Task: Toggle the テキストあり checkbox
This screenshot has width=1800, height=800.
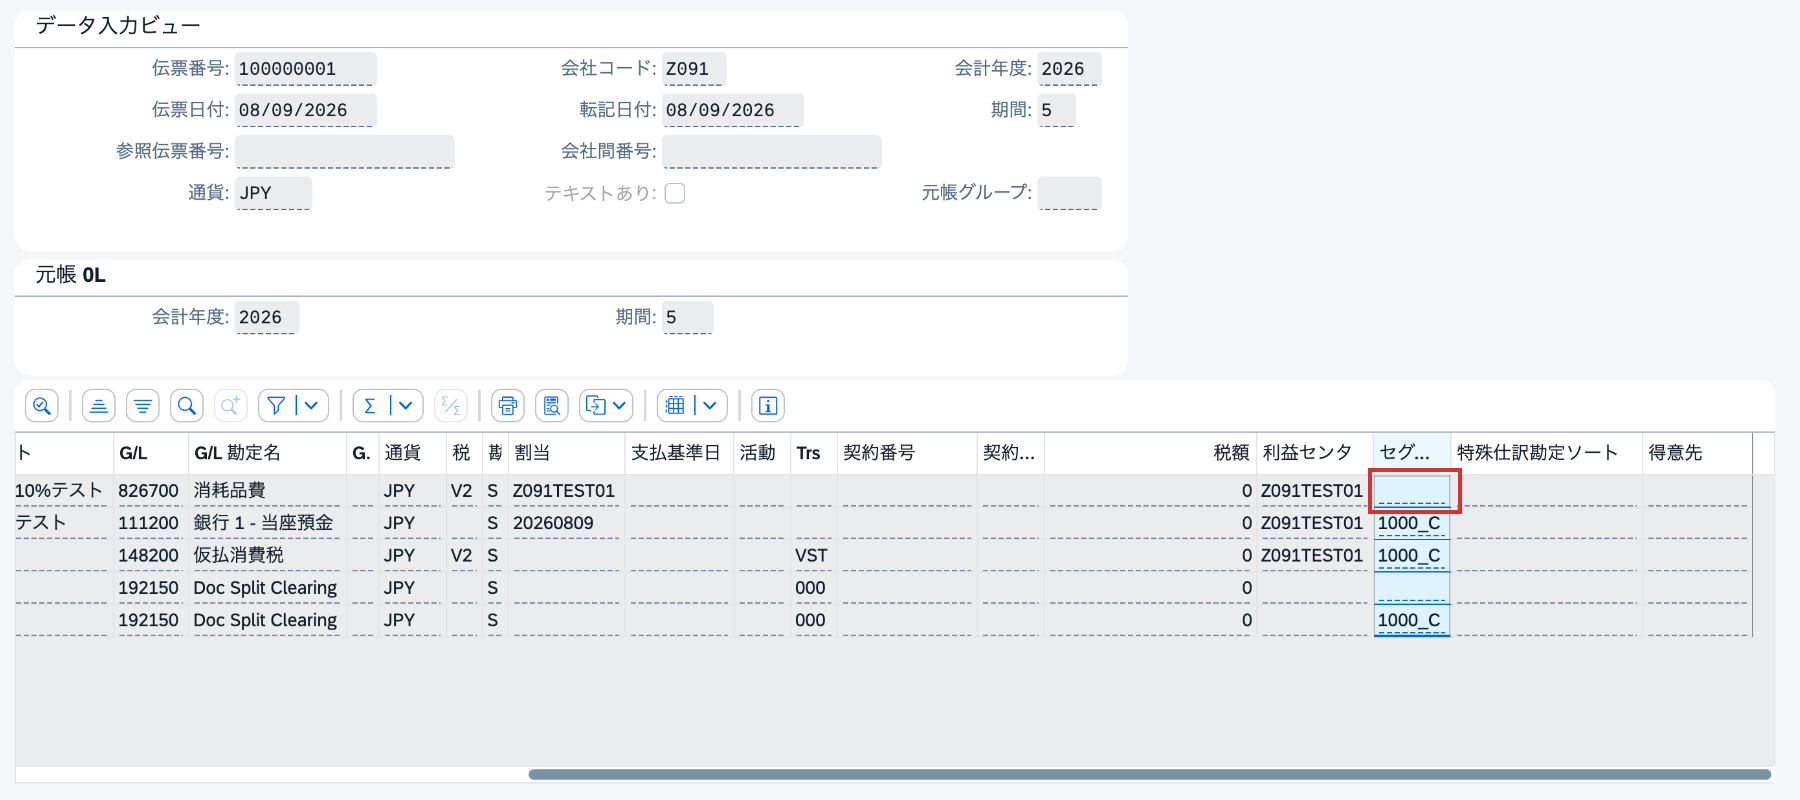Action: [675, 193]
